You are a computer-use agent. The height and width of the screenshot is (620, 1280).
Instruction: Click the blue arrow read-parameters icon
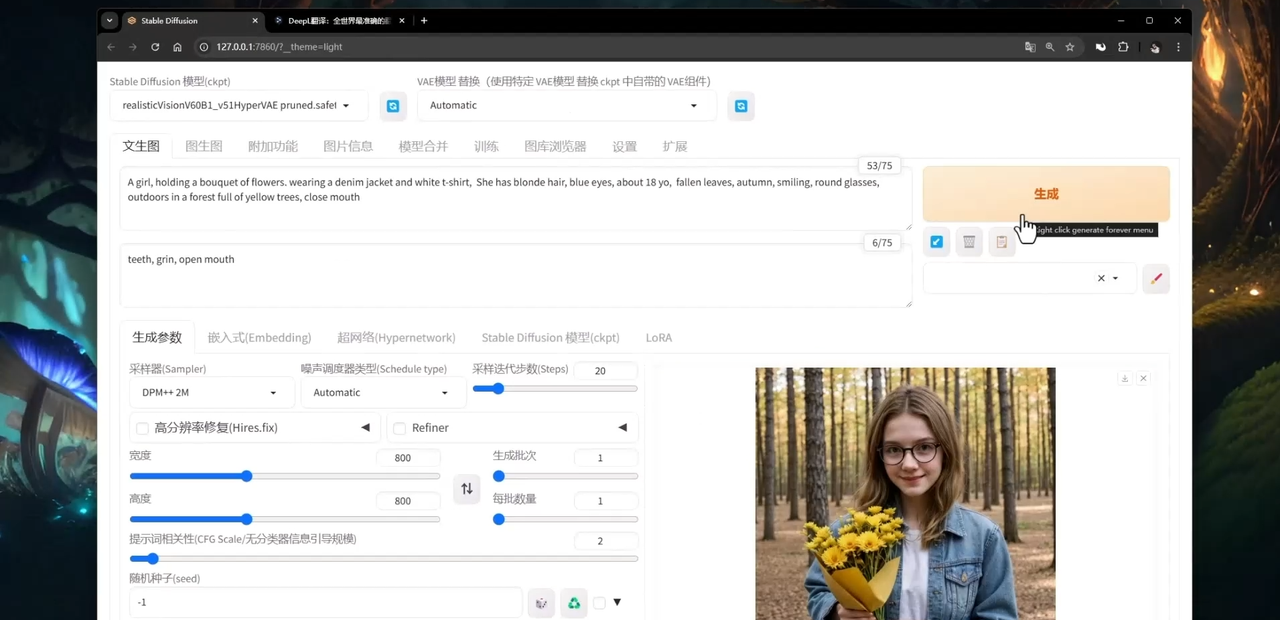tap(936, 242)
